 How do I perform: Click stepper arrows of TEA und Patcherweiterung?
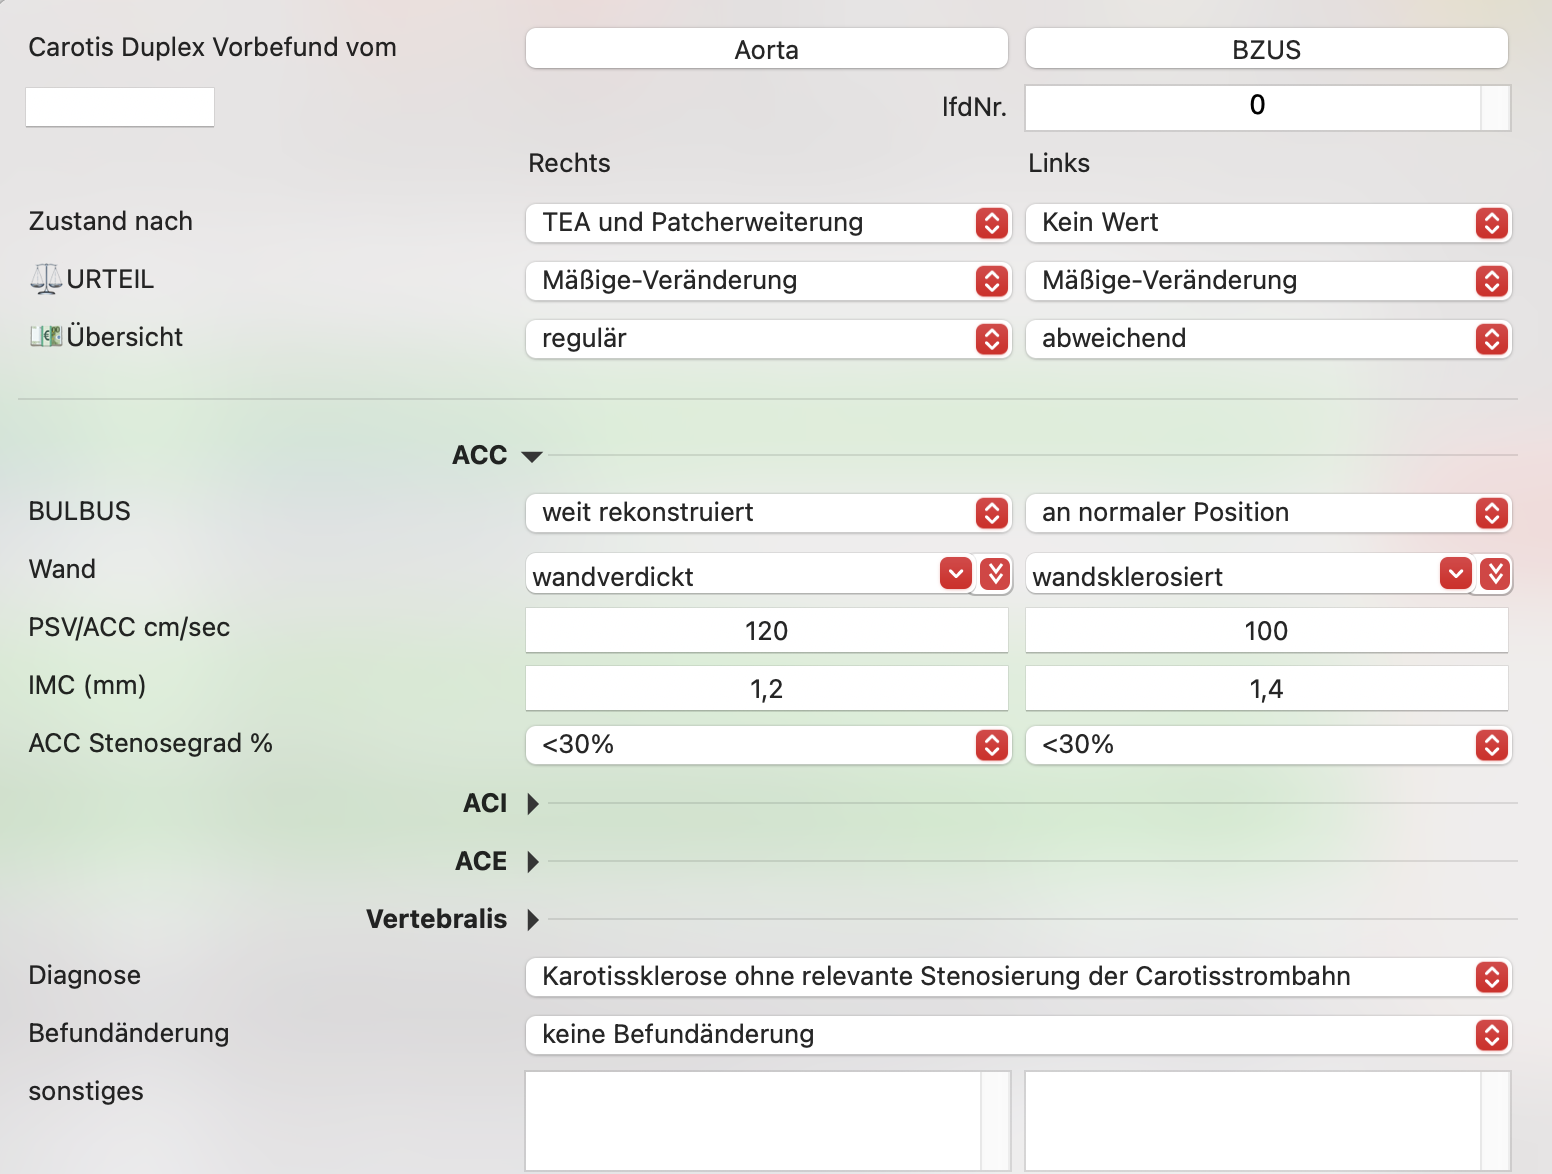coord(991,223)
